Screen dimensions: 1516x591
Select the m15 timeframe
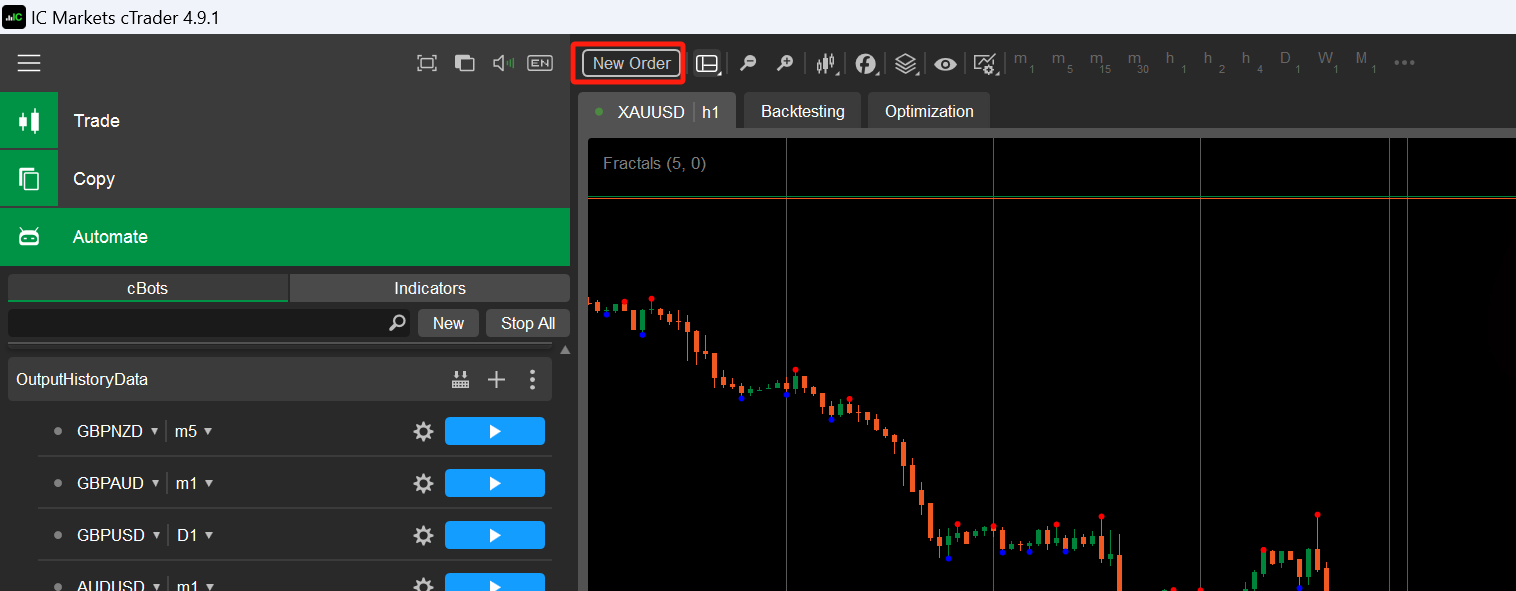[x=1100, y=62]
